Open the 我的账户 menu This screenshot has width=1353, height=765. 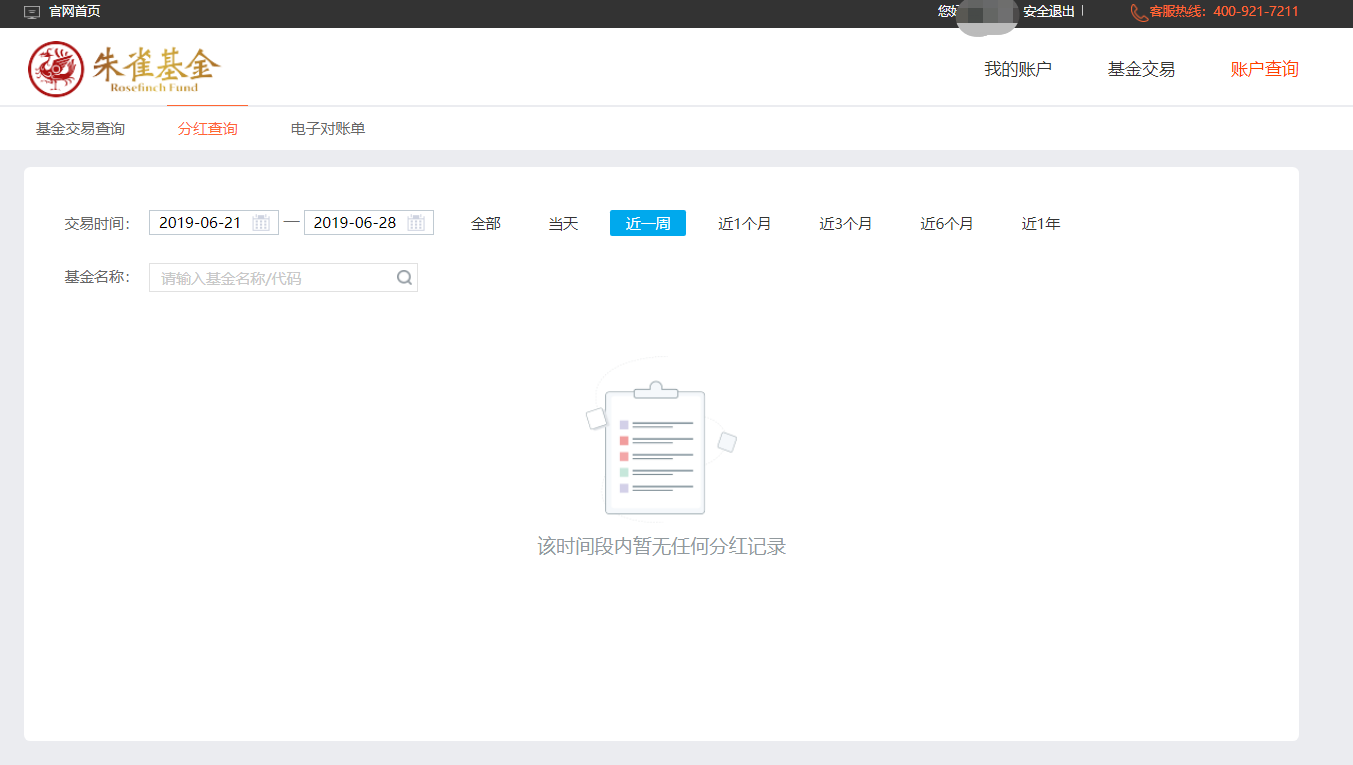point(1018,69)
